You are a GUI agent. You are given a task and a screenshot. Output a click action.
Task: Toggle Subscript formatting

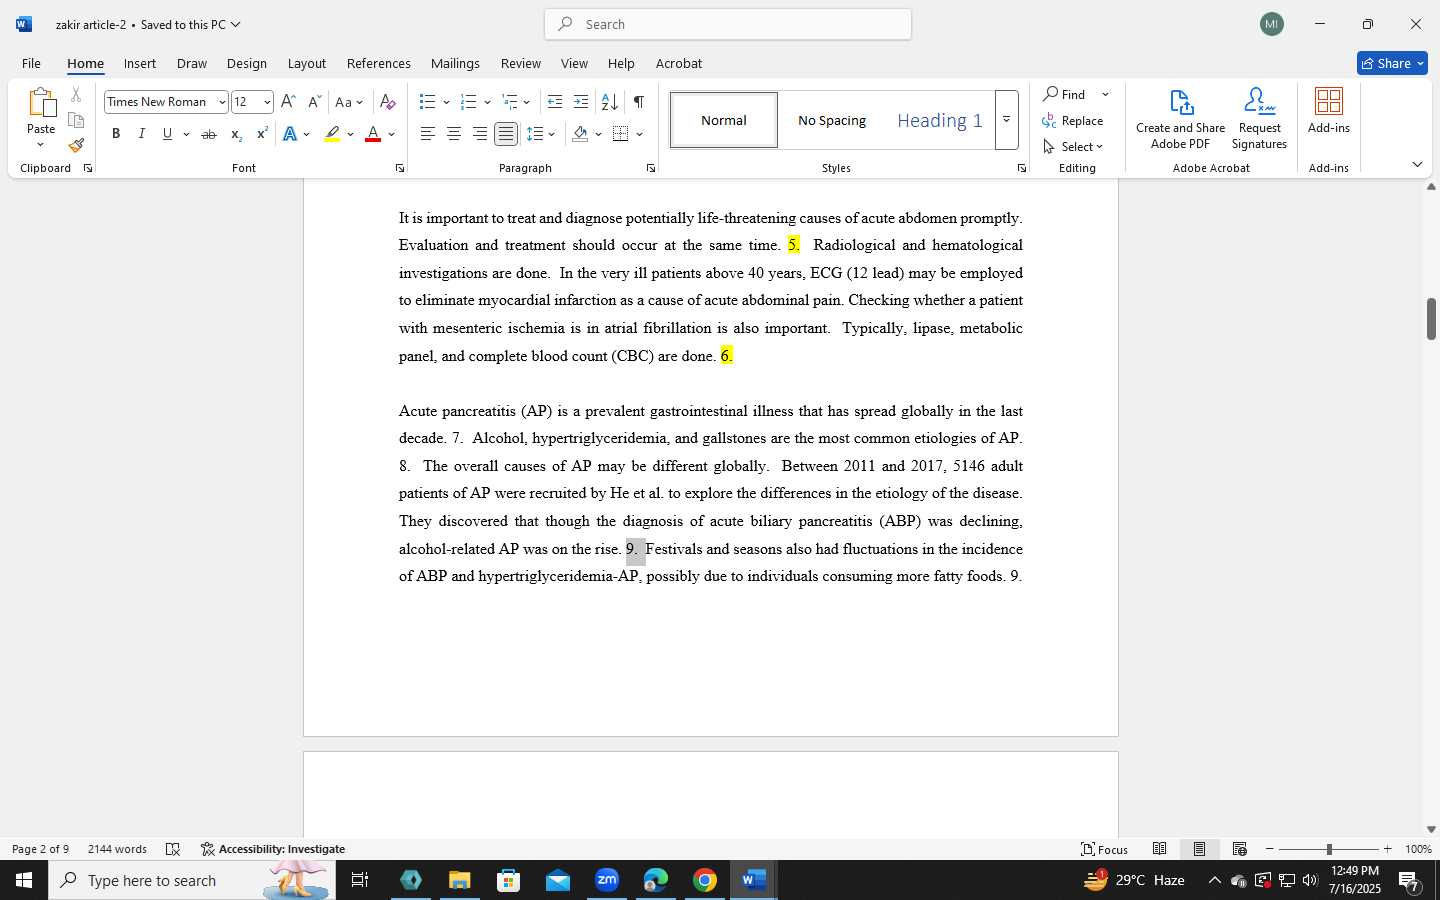[236, 134]
